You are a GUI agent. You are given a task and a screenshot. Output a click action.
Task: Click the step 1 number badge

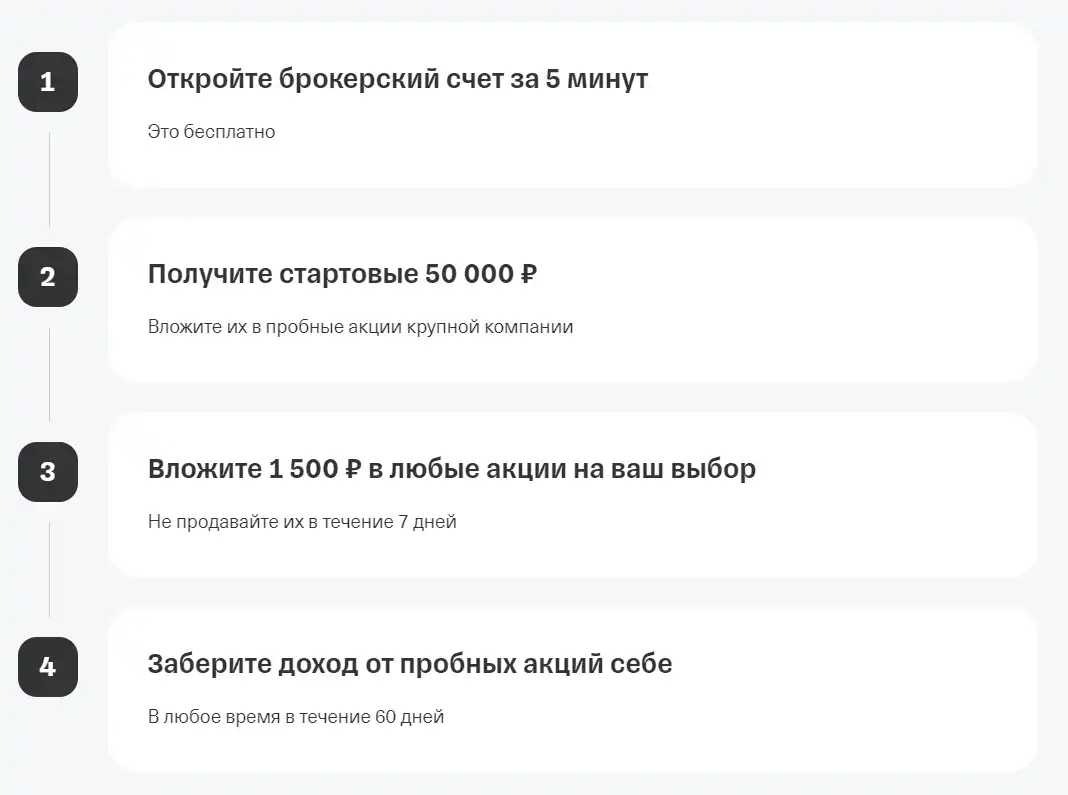48,82
